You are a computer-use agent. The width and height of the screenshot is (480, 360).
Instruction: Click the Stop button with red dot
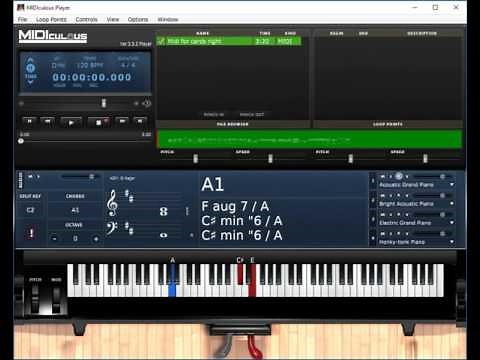pos(99,122)
